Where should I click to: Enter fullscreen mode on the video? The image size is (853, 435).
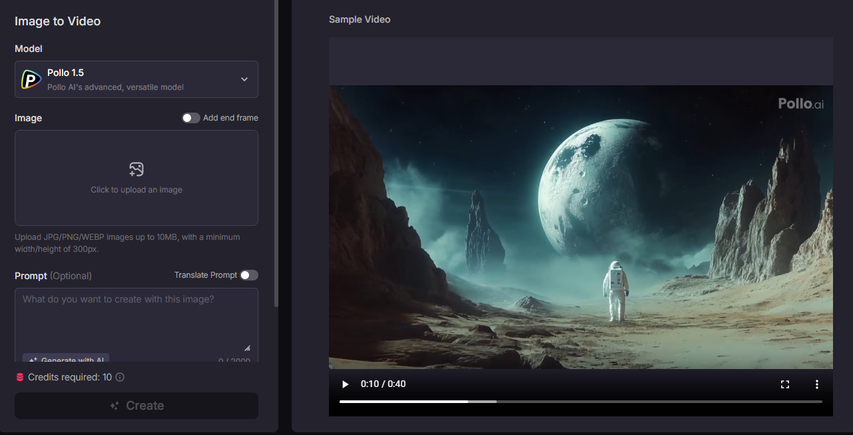(784, 384)
